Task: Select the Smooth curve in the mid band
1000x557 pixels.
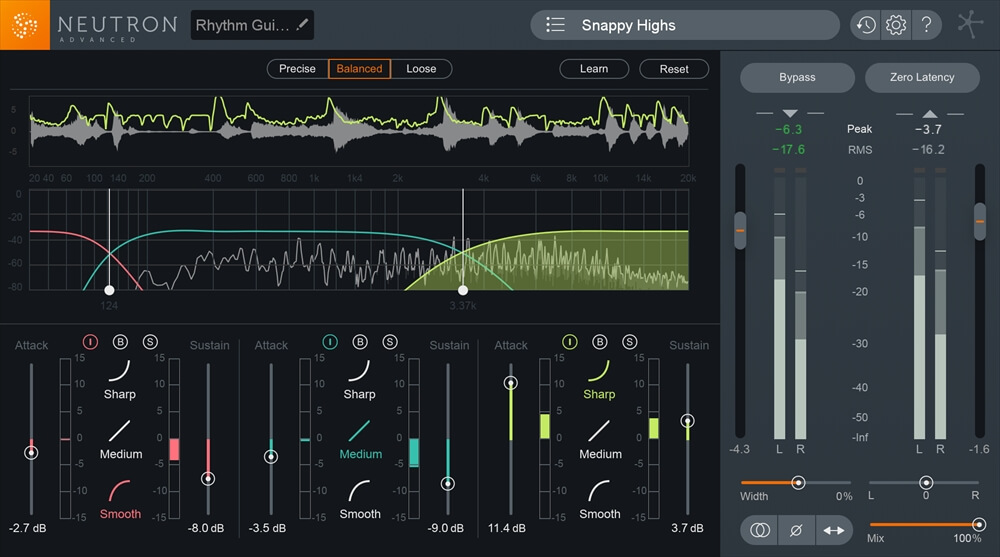Action: (x=359, y=491)
